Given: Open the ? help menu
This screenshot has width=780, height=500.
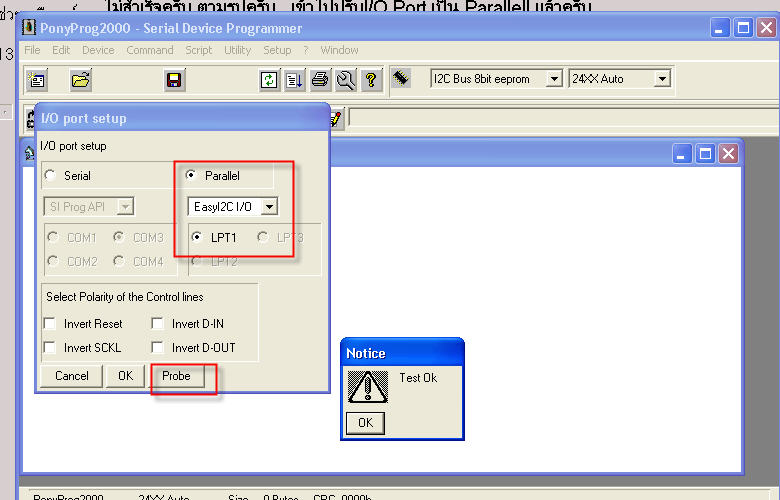Looking at the screenshot, I should pos(306,50).
